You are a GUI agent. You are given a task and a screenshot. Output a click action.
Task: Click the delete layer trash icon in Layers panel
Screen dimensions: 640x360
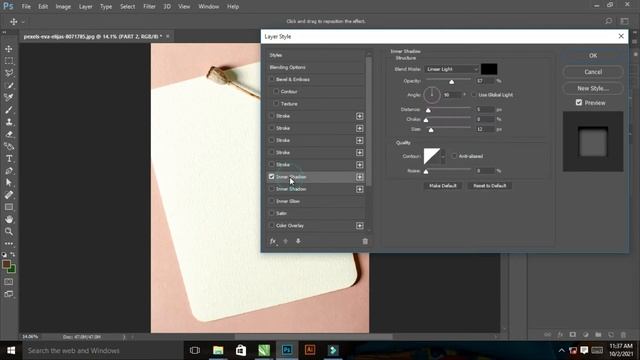[x=623, y=335]
